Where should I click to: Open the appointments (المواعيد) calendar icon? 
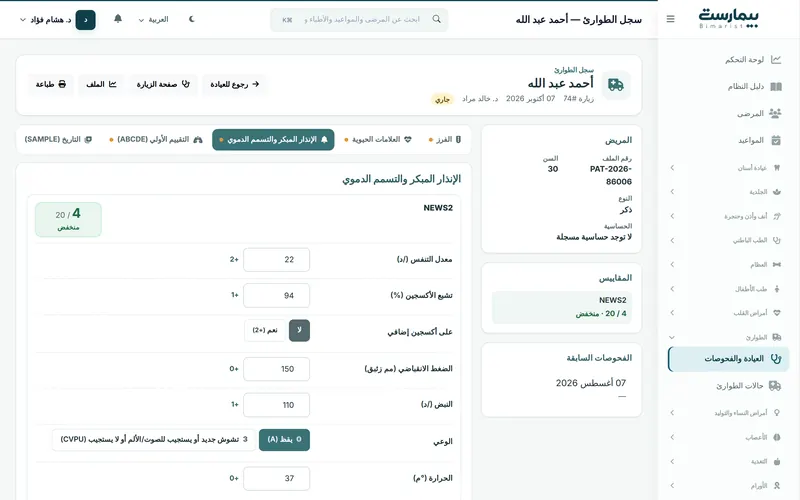tap(776, 140)
